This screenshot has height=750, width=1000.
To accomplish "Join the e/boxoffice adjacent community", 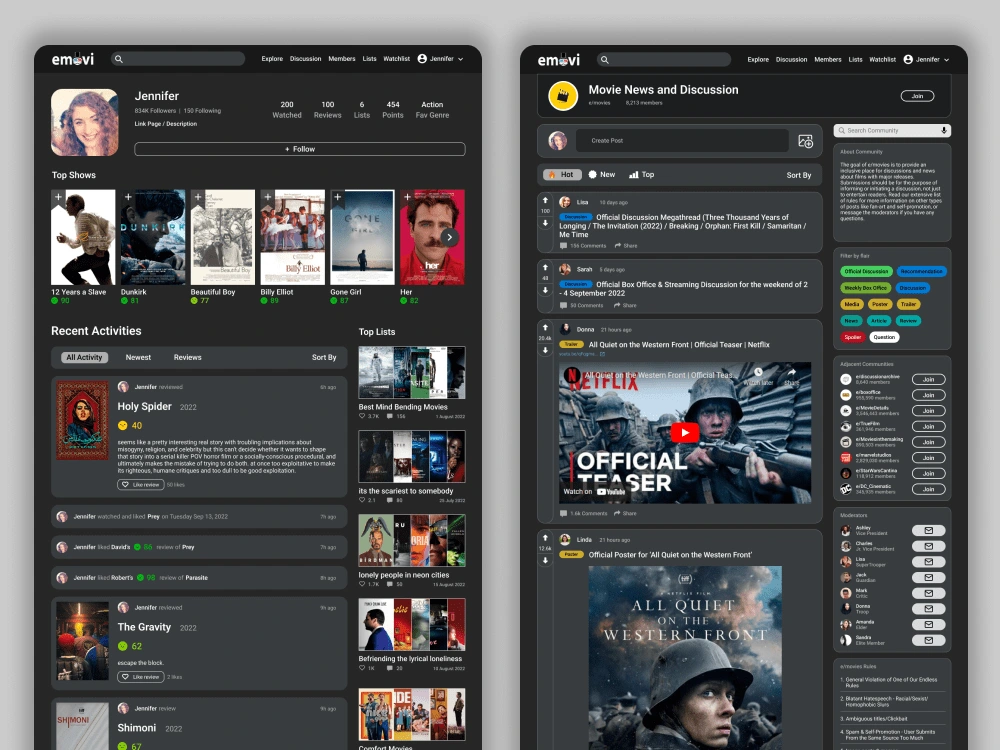I will click(x=929, y=395).
